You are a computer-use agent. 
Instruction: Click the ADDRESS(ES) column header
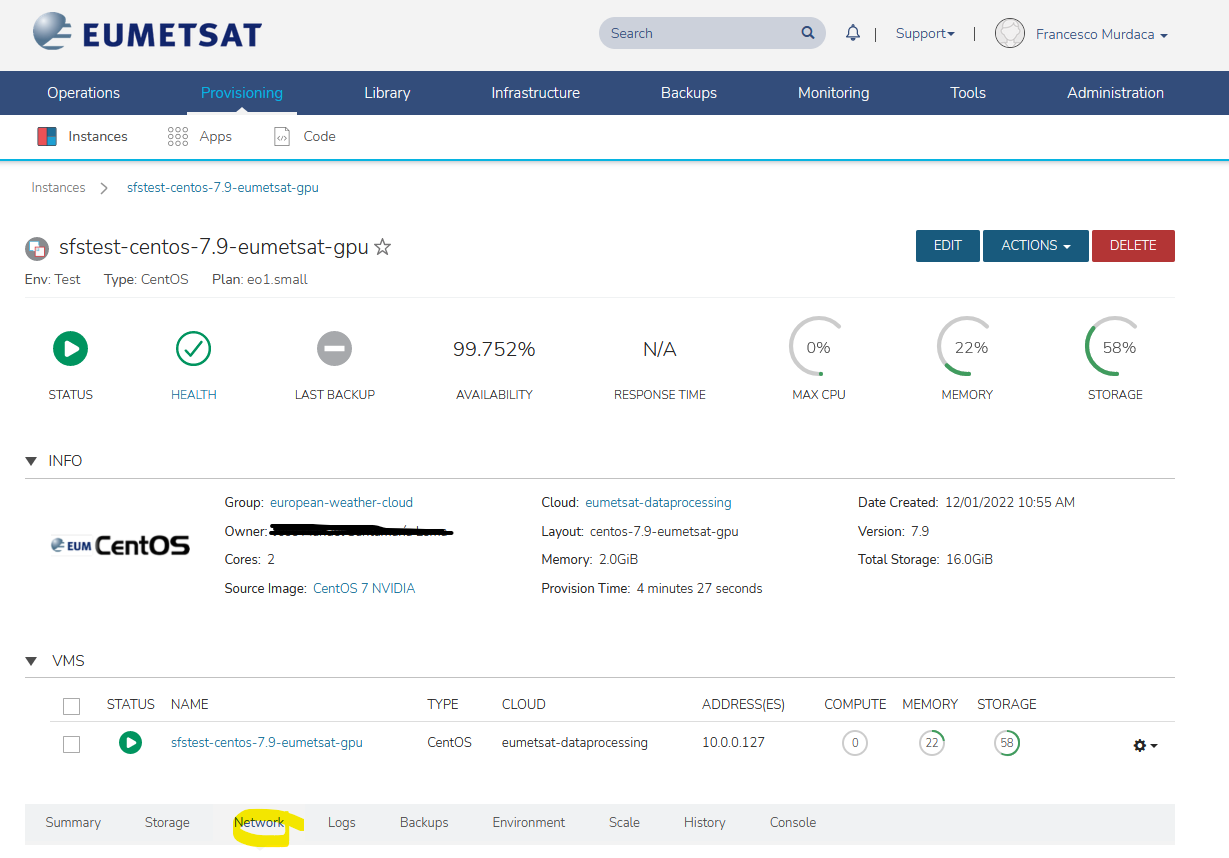[743, 705]
